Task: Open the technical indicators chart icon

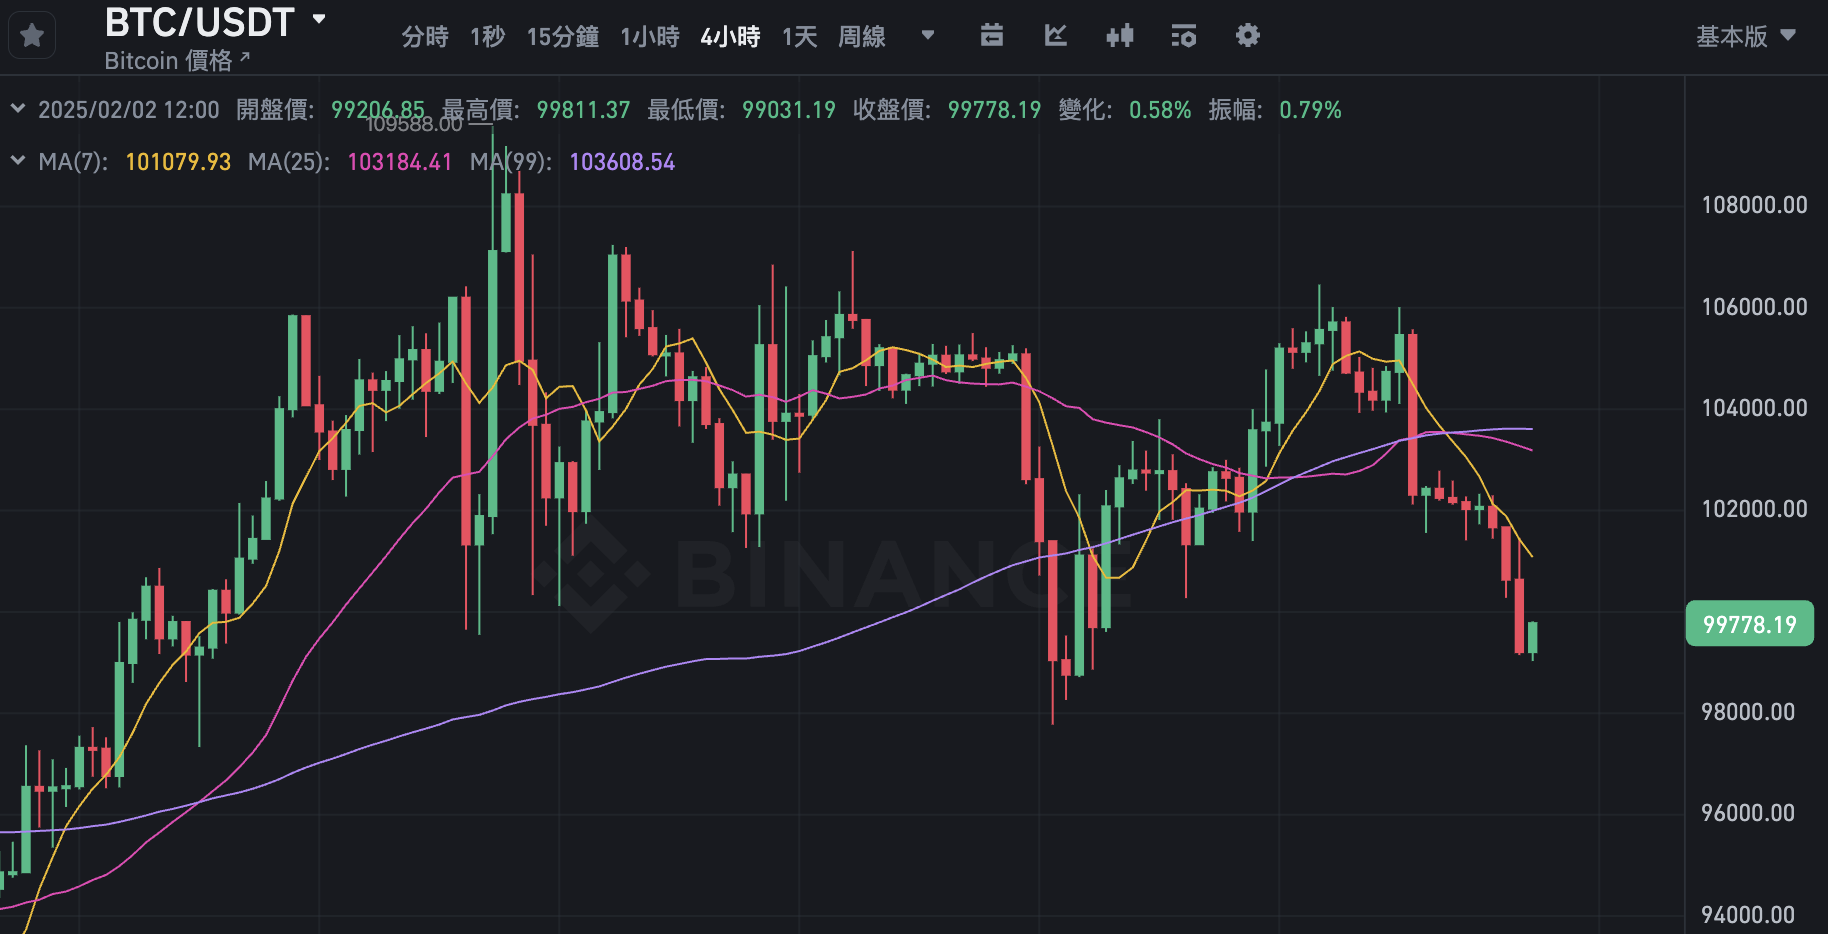Action: coord(1055,36)
